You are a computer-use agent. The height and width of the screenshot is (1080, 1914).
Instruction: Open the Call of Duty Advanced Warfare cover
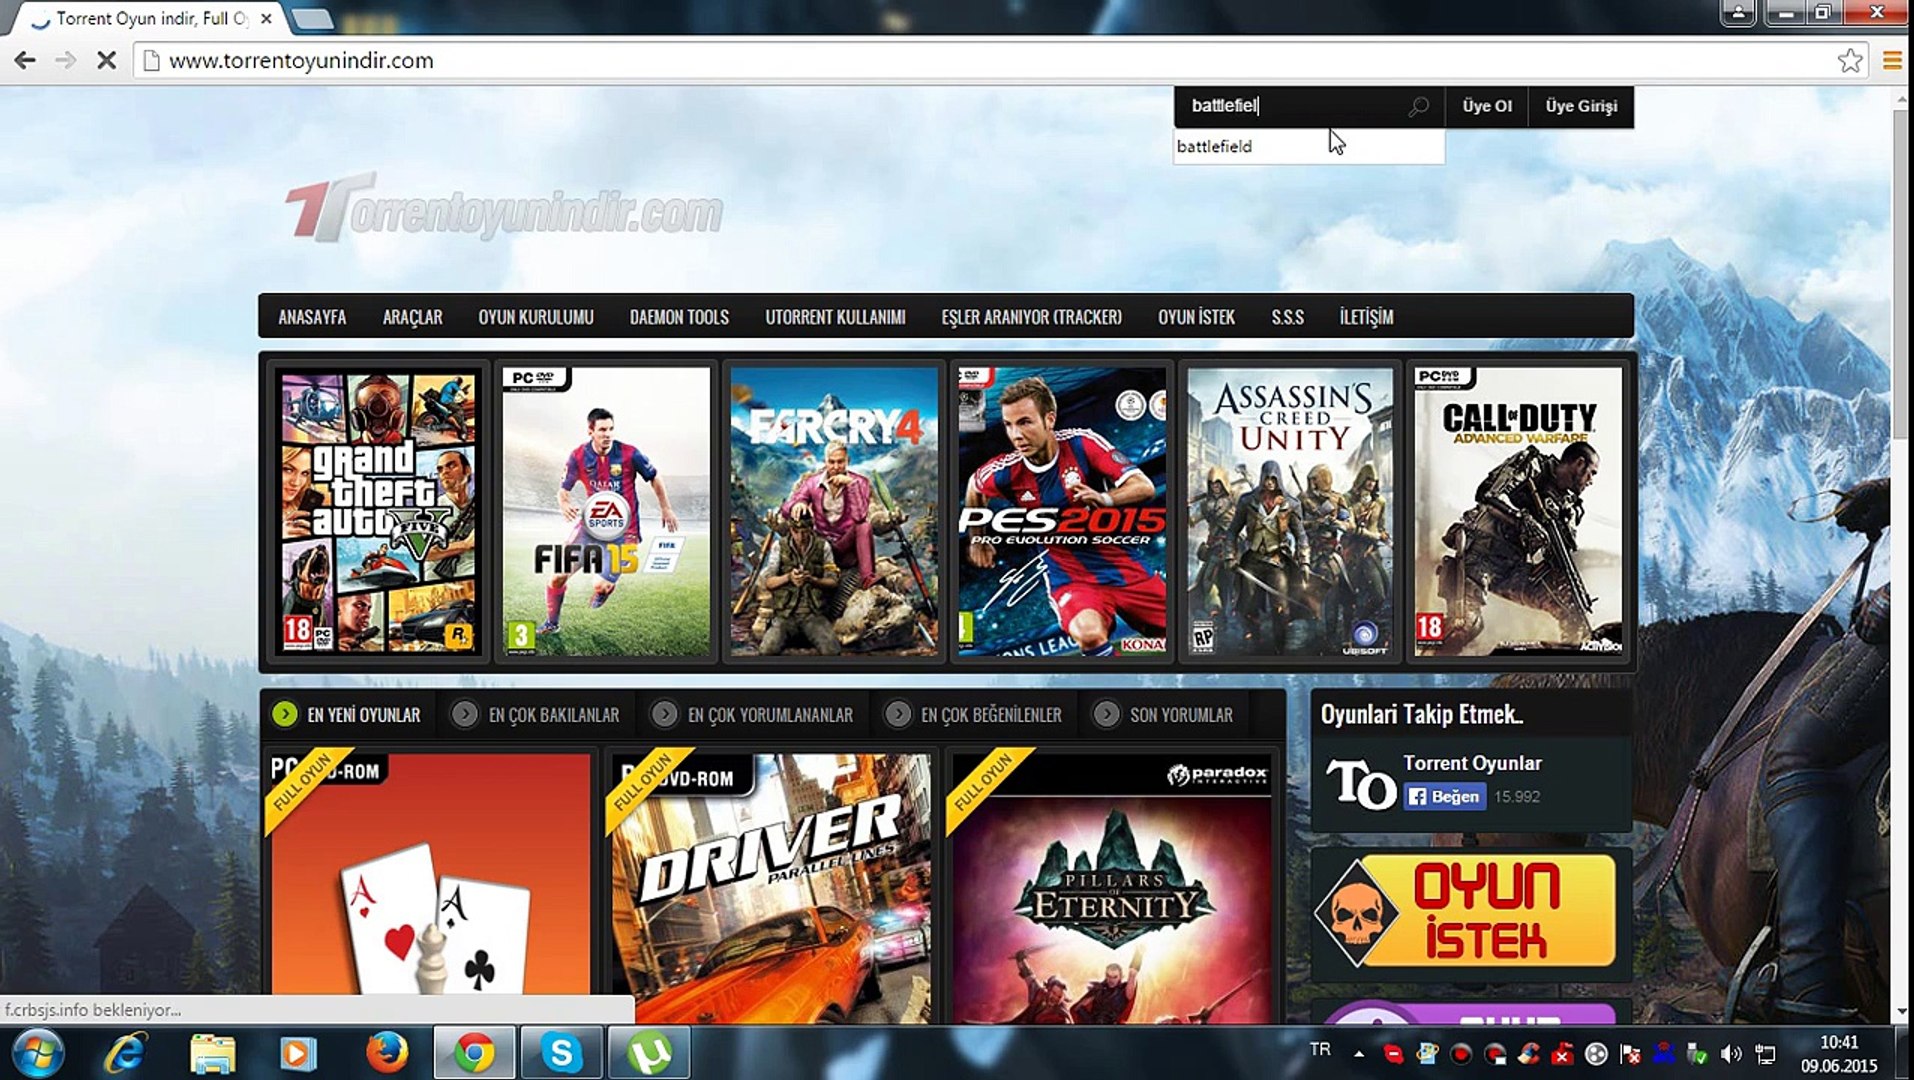point(1518,513)
